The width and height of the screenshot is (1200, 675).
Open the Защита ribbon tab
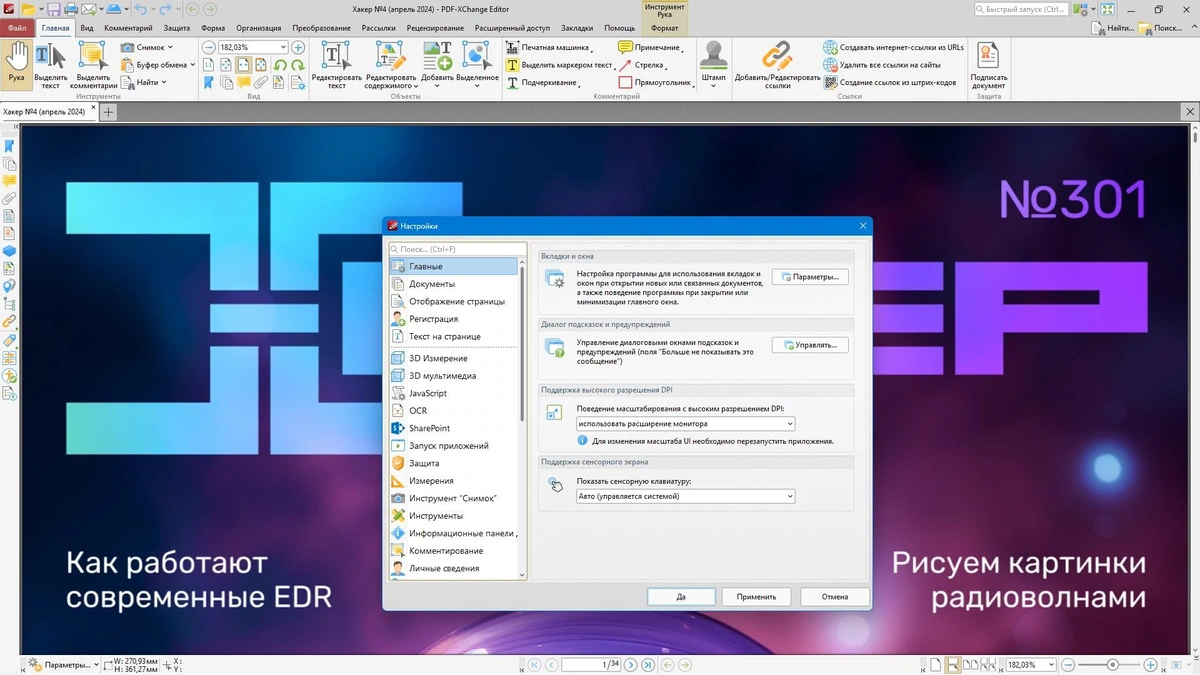[176, 28]
